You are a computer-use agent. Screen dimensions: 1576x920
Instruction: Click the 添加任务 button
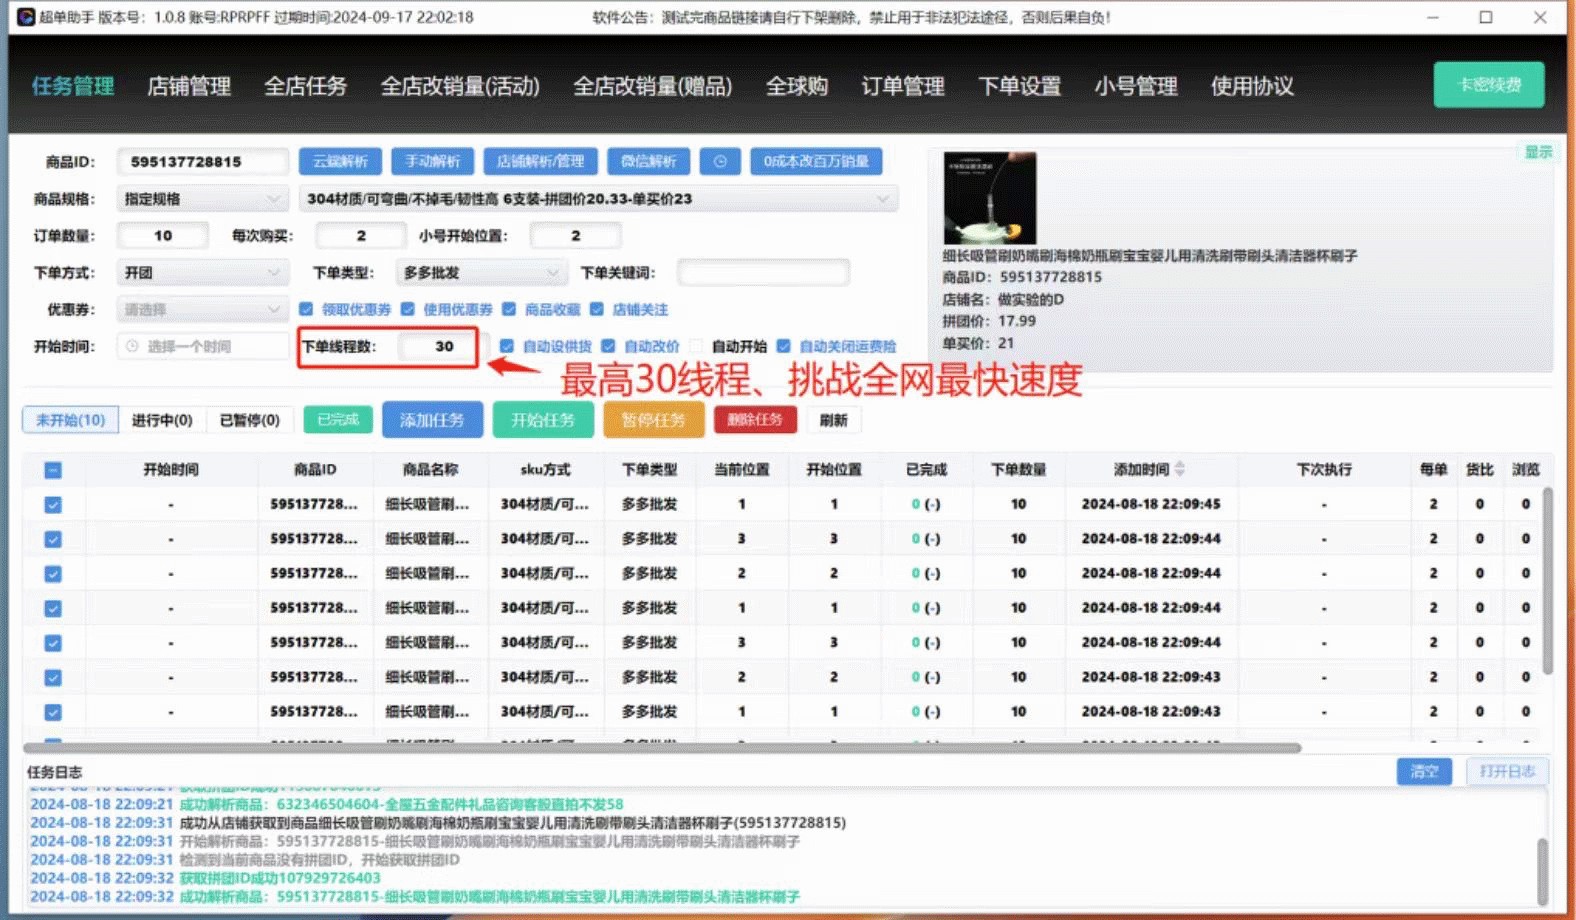tap(432, 420)
